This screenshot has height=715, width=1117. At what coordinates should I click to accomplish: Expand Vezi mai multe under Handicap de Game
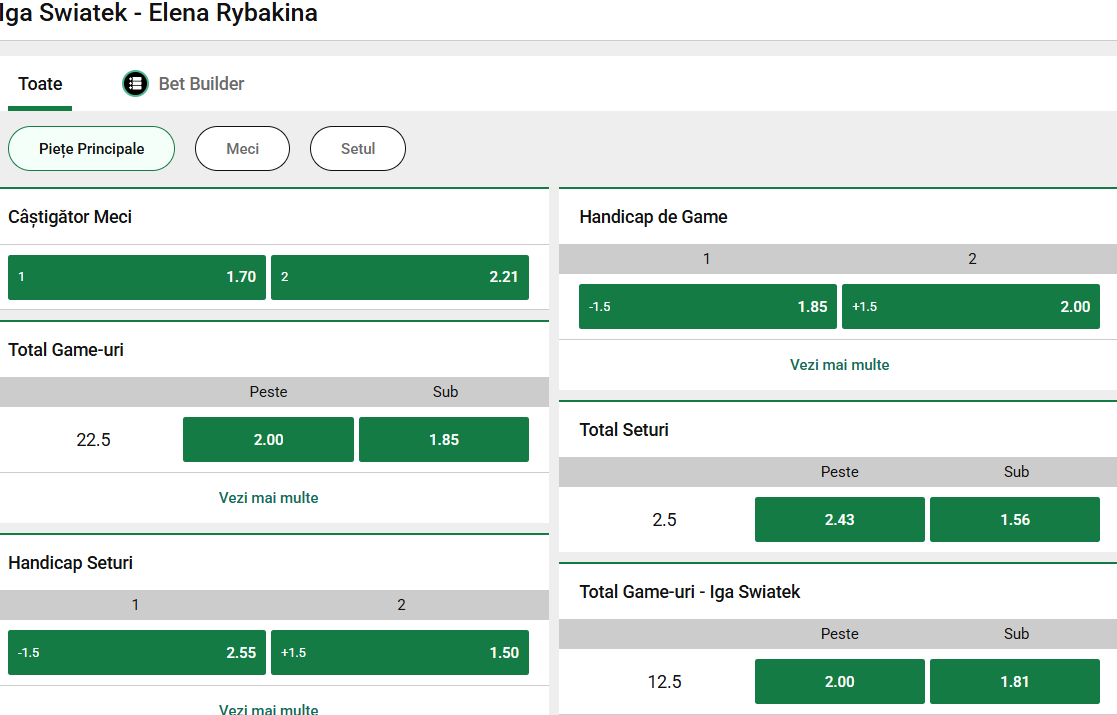coord(840,365)
